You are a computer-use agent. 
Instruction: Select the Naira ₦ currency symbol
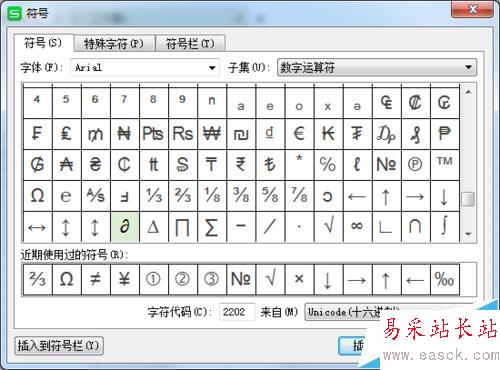(x=125, y=134)
